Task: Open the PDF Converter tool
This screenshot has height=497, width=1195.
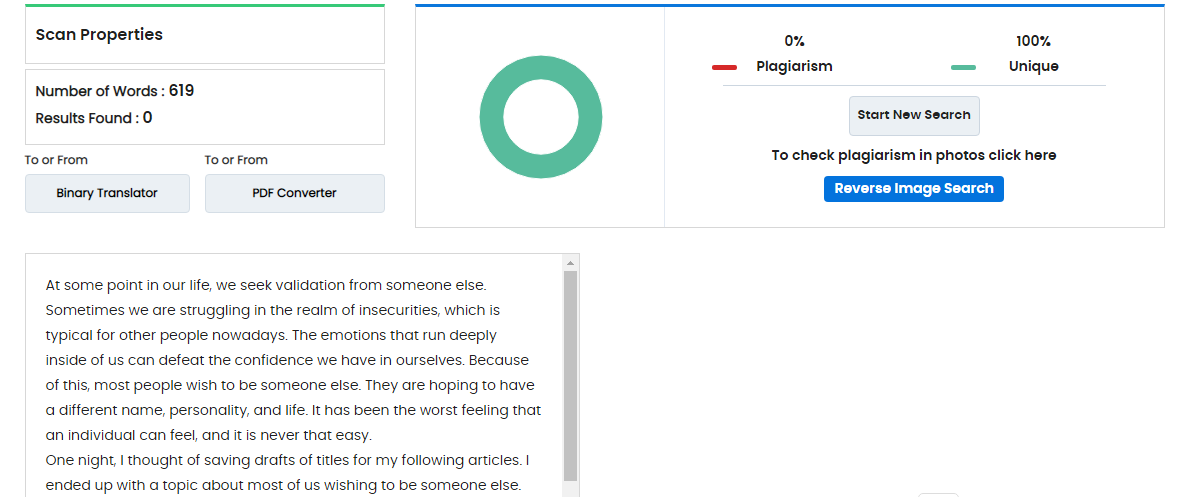Action: (x=294, y=194)
